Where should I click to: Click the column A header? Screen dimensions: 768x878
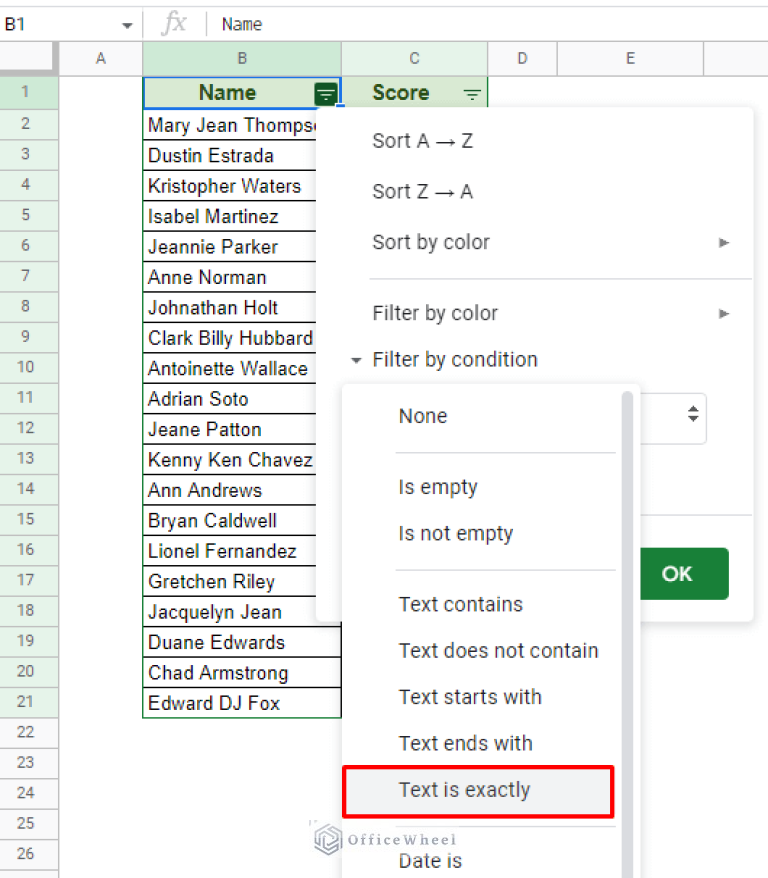[100, 59]
